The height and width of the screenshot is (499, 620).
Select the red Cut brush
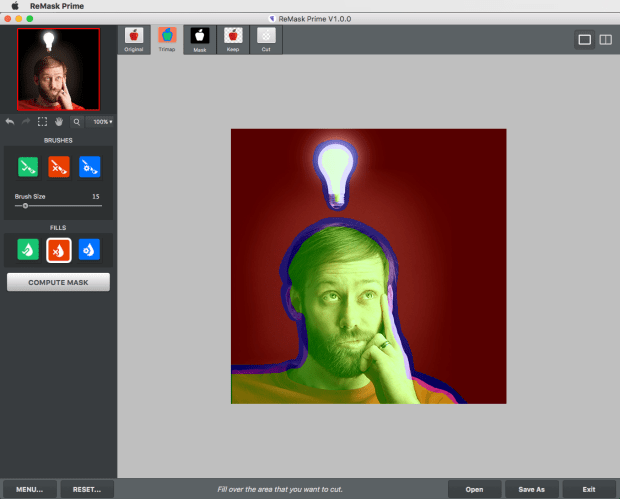coord(59,166)
